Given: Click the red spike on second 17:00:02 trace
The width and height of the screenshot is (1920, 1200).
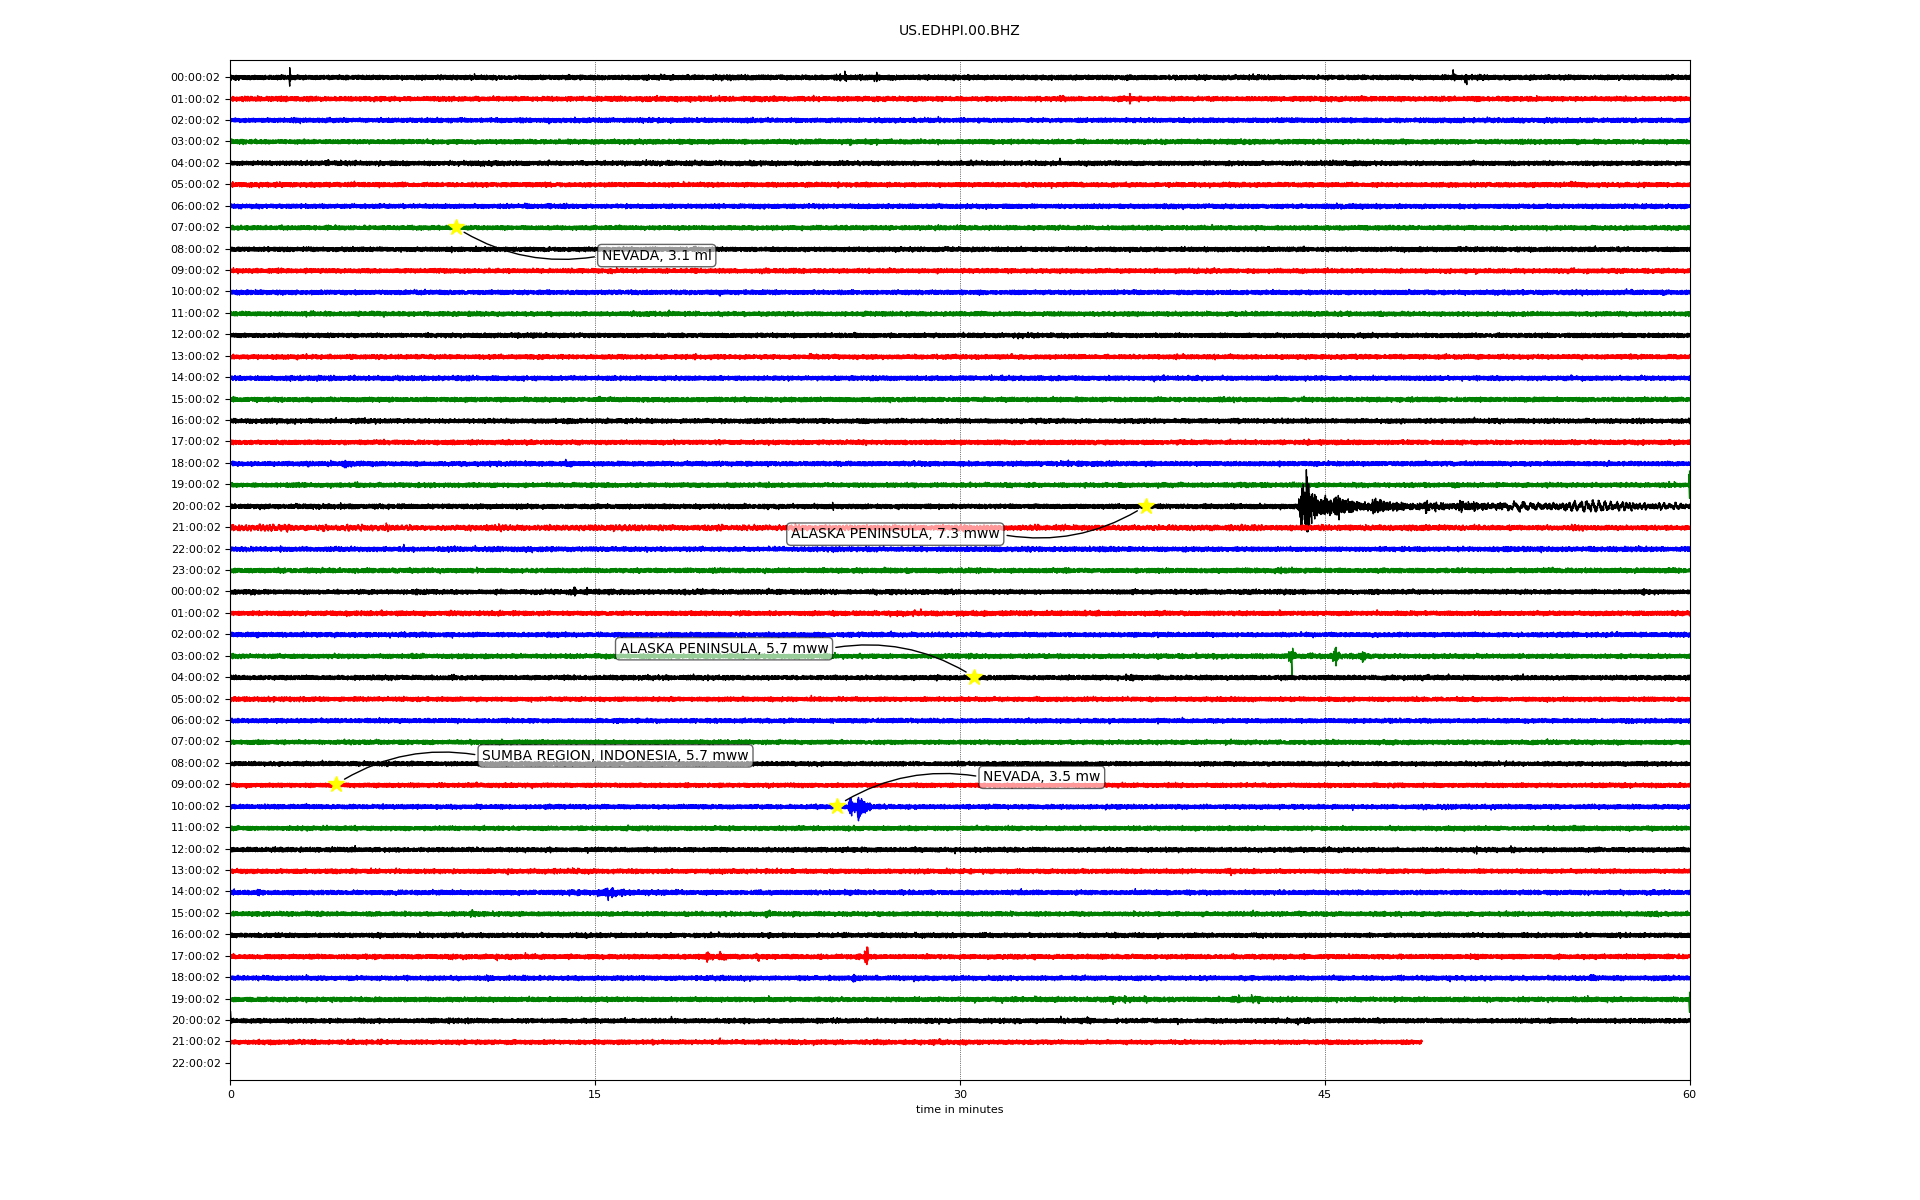Looking at the screenshot, I should click(866, 956).
